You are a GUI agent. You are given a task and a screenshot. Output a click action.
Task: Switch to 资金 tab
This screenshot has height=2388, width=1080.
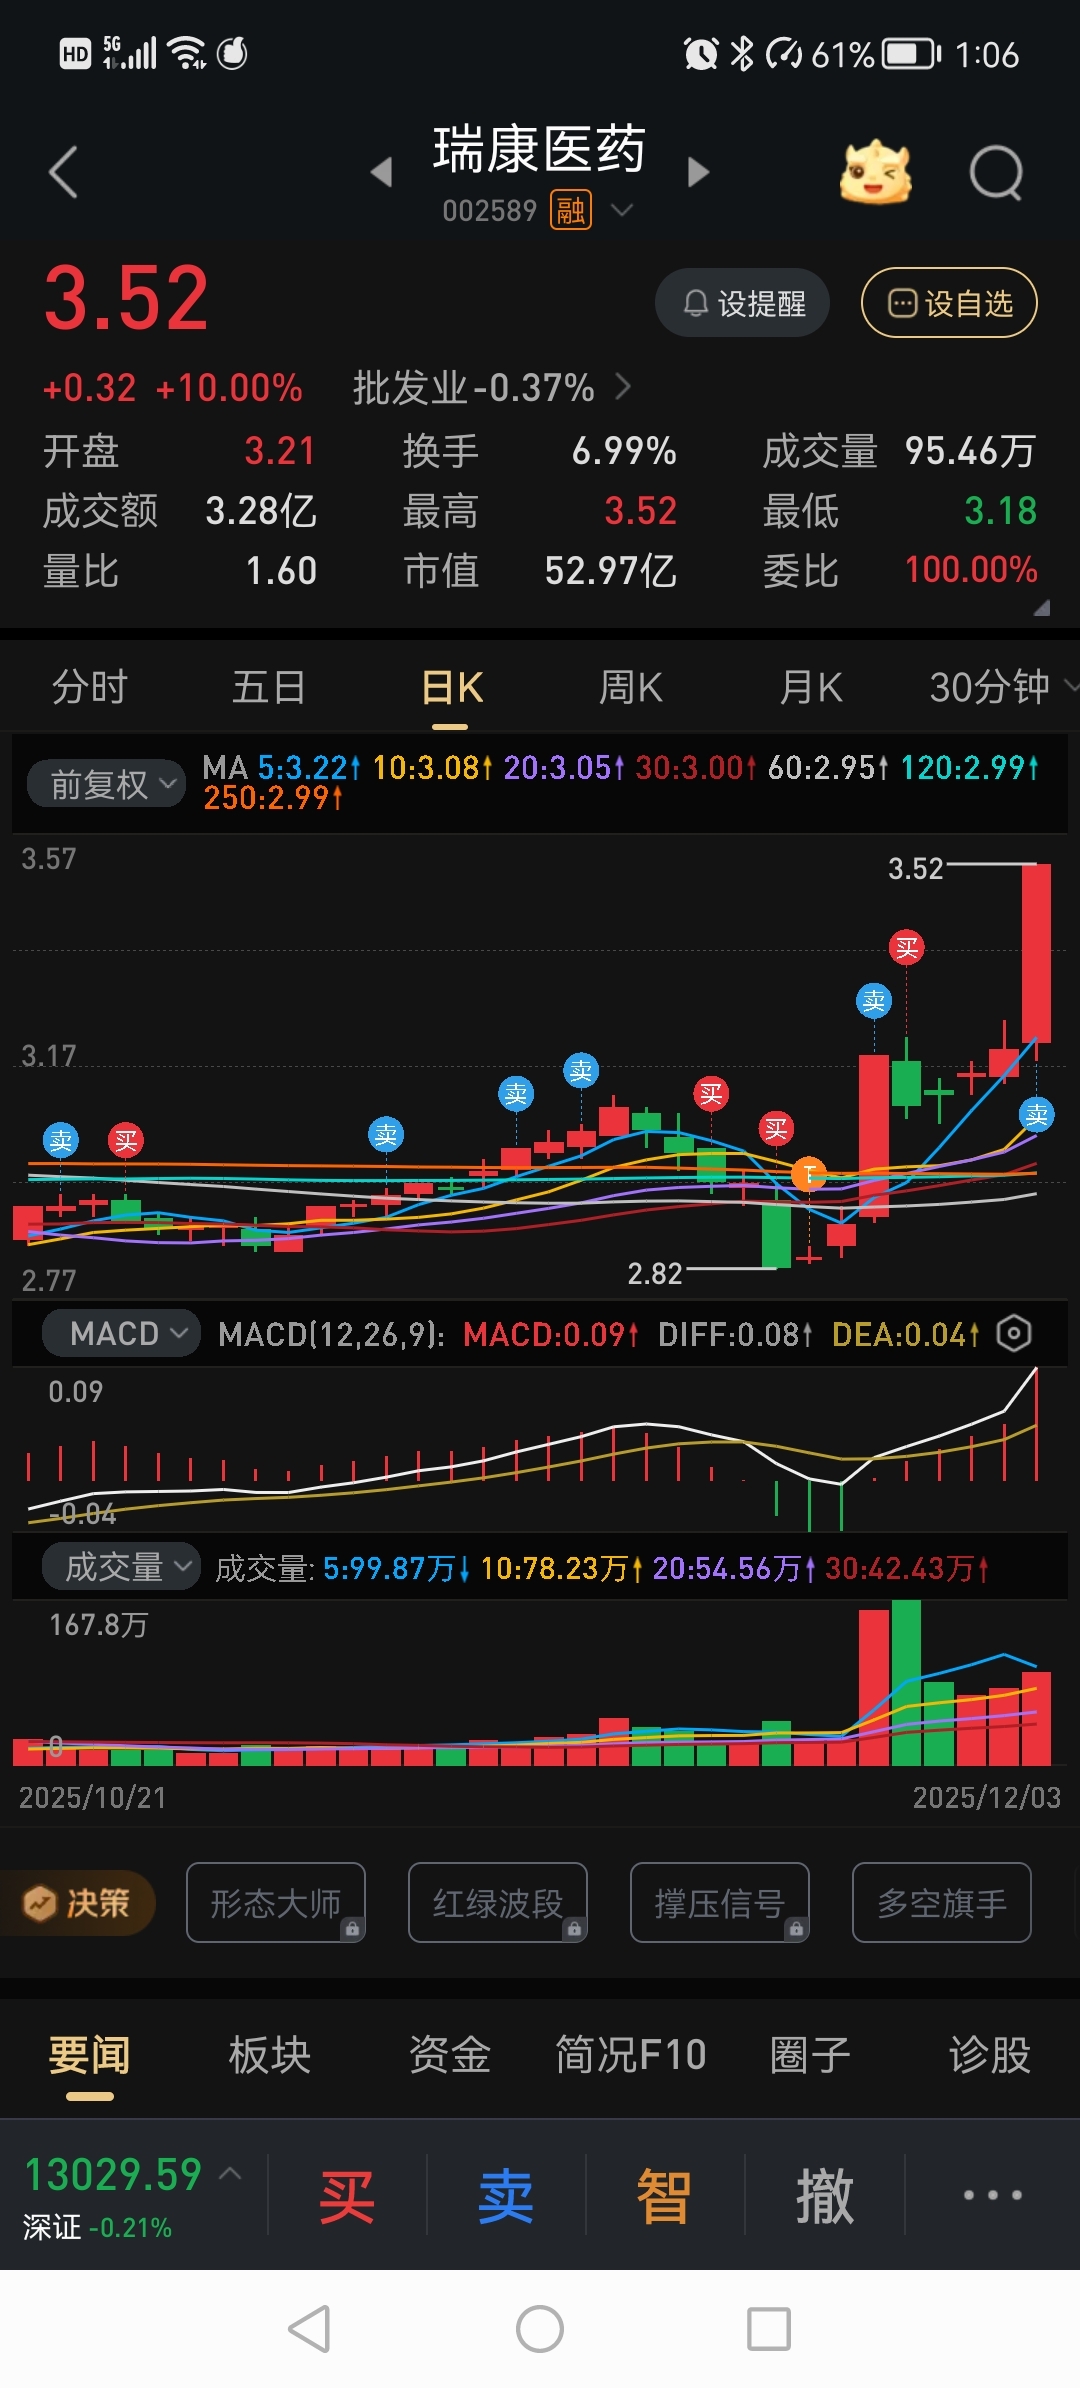(450, 2055)
